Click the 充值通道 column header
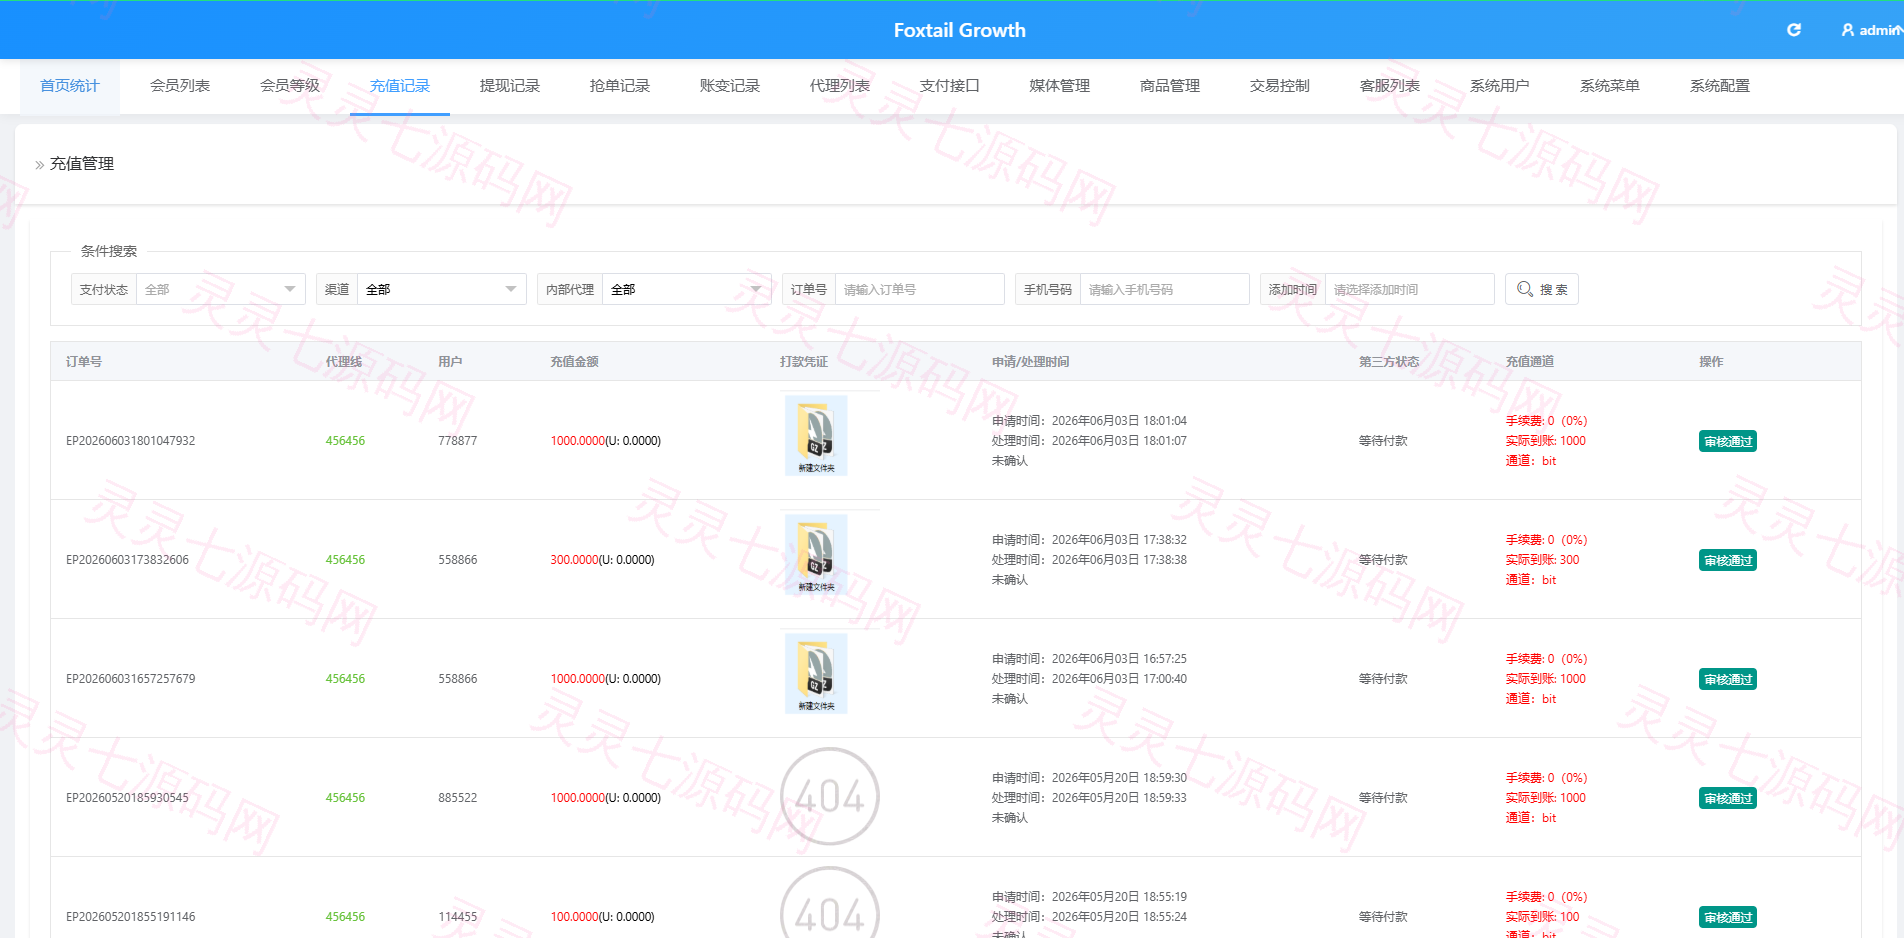 tap(1530, 361)
